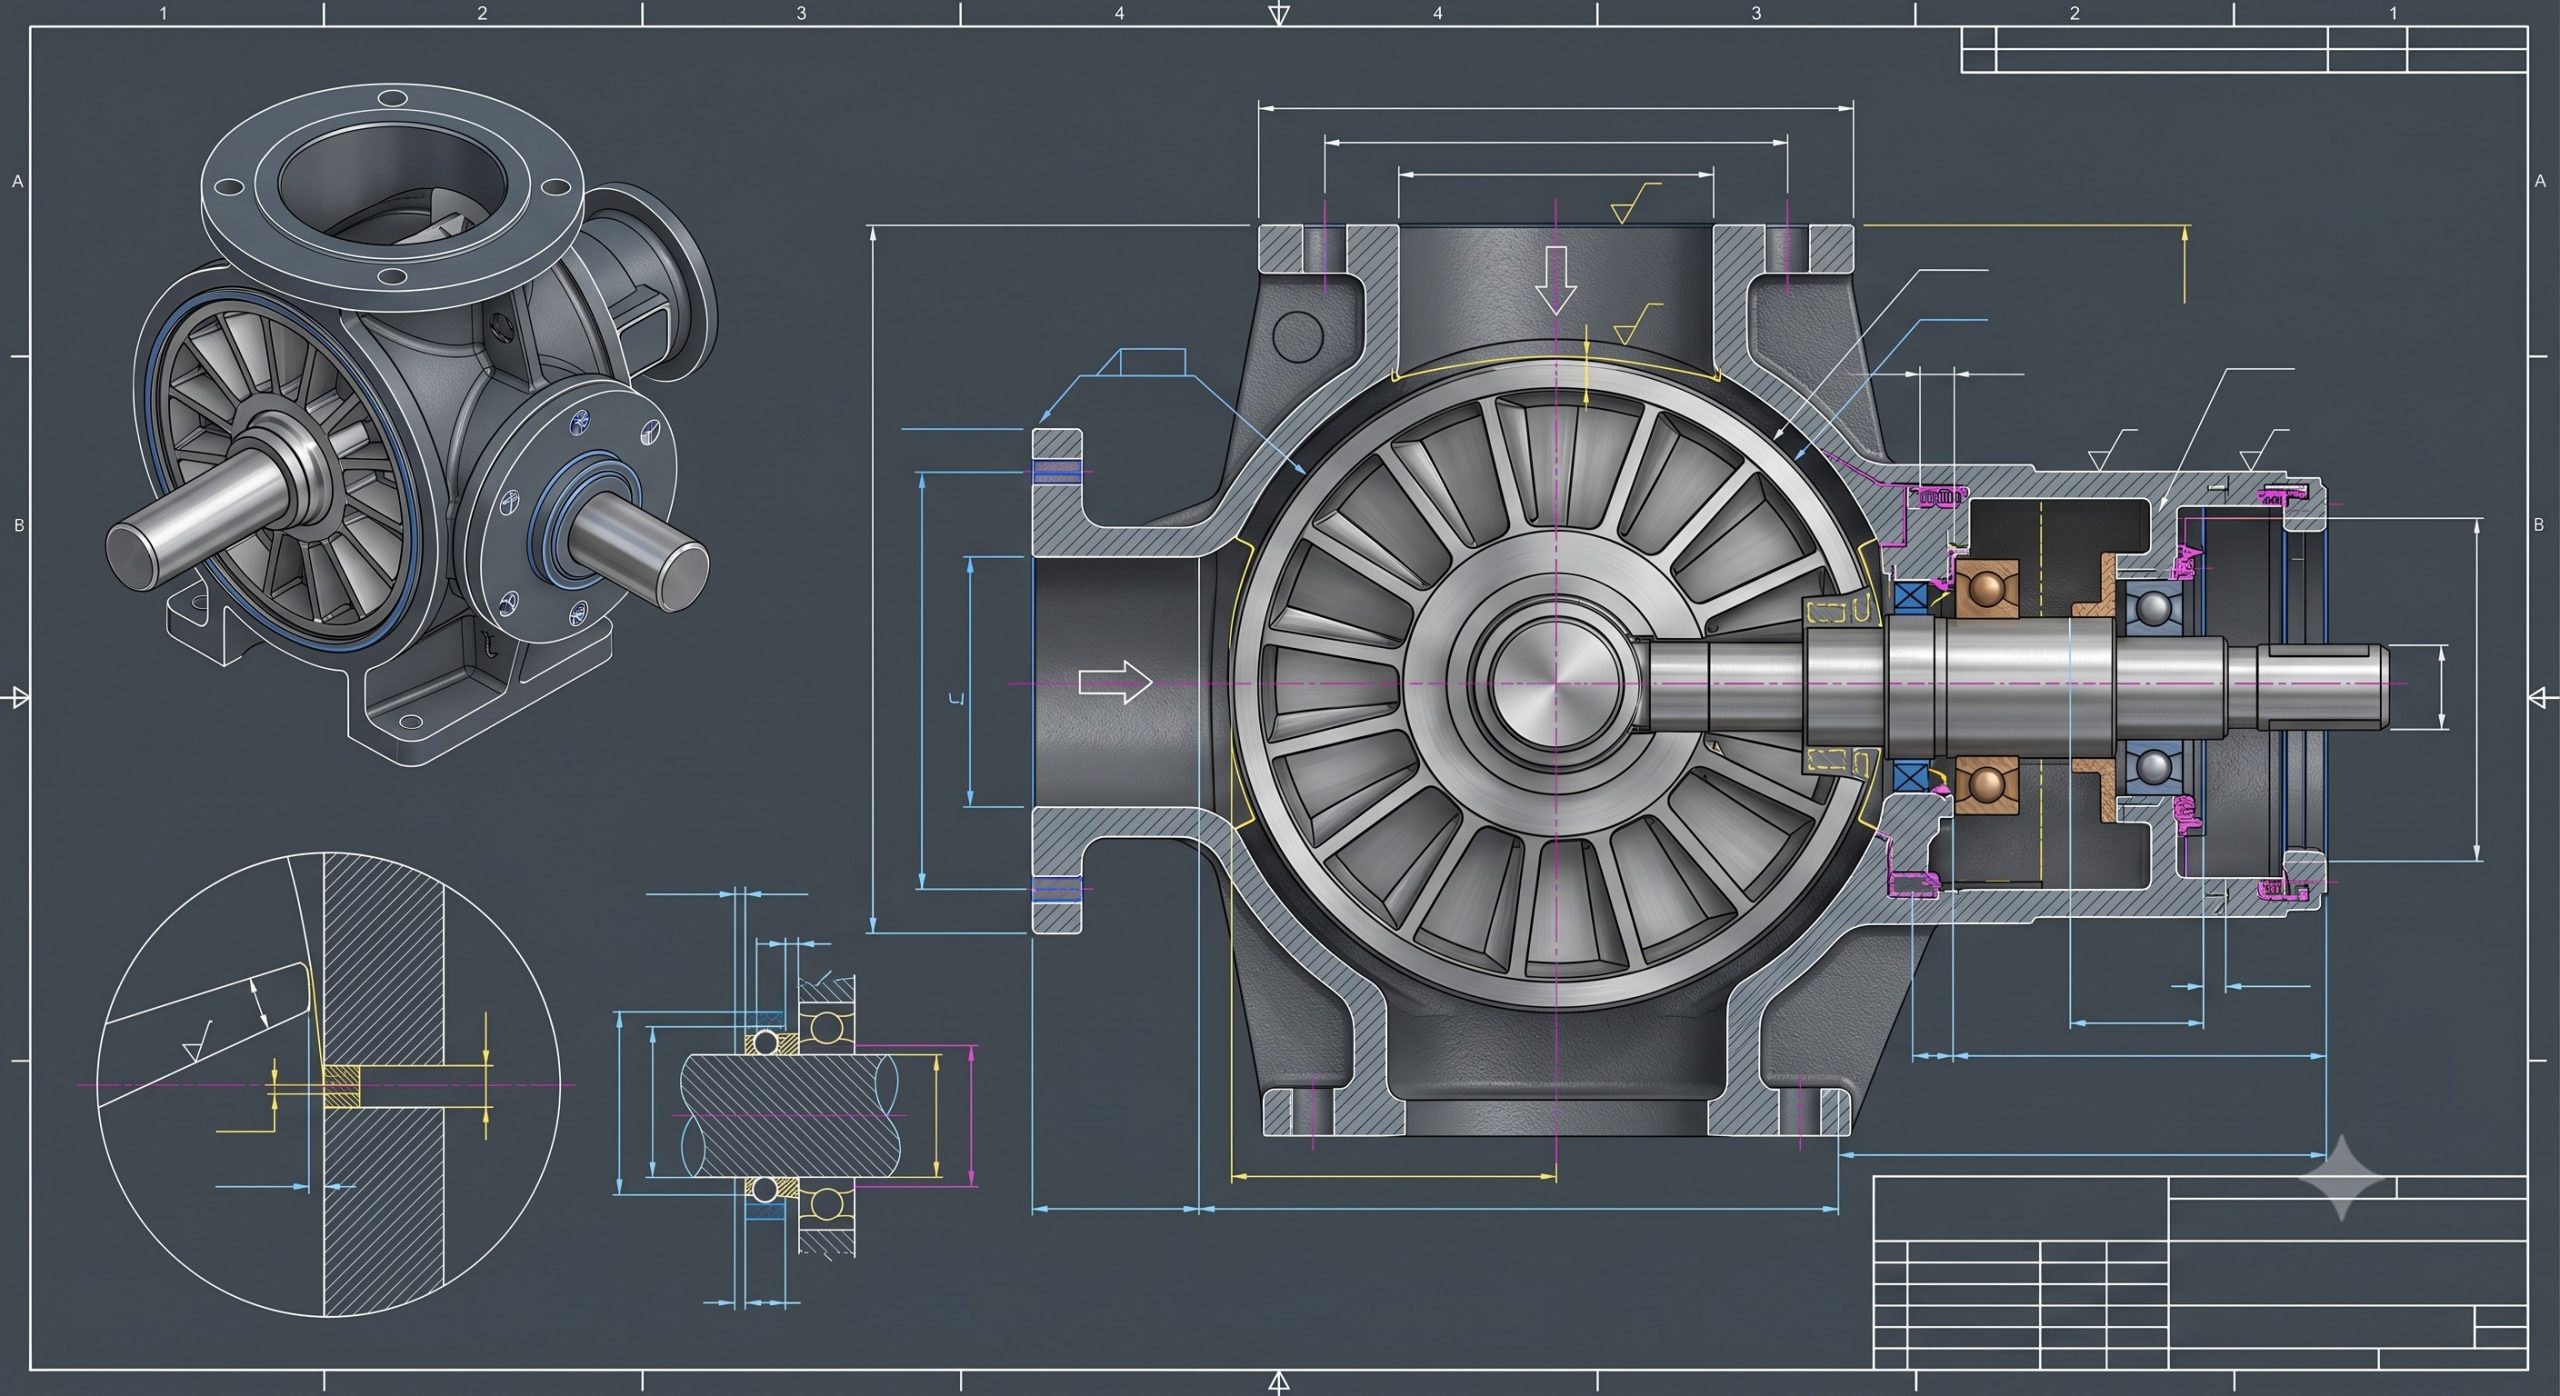Screen dimensions: 2560x1396
Task: Click the rightward flow arrow in side port
Action: click(x=1115, y=683)
